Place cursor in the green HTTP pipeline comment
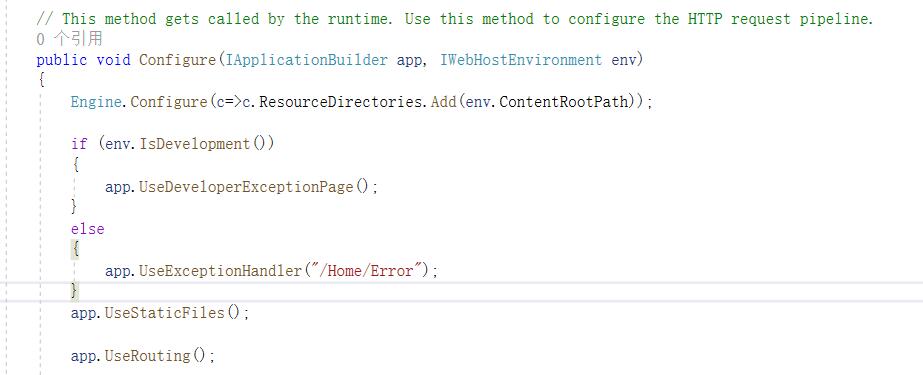Screen dimensions: 923x375 click(454, 19)
